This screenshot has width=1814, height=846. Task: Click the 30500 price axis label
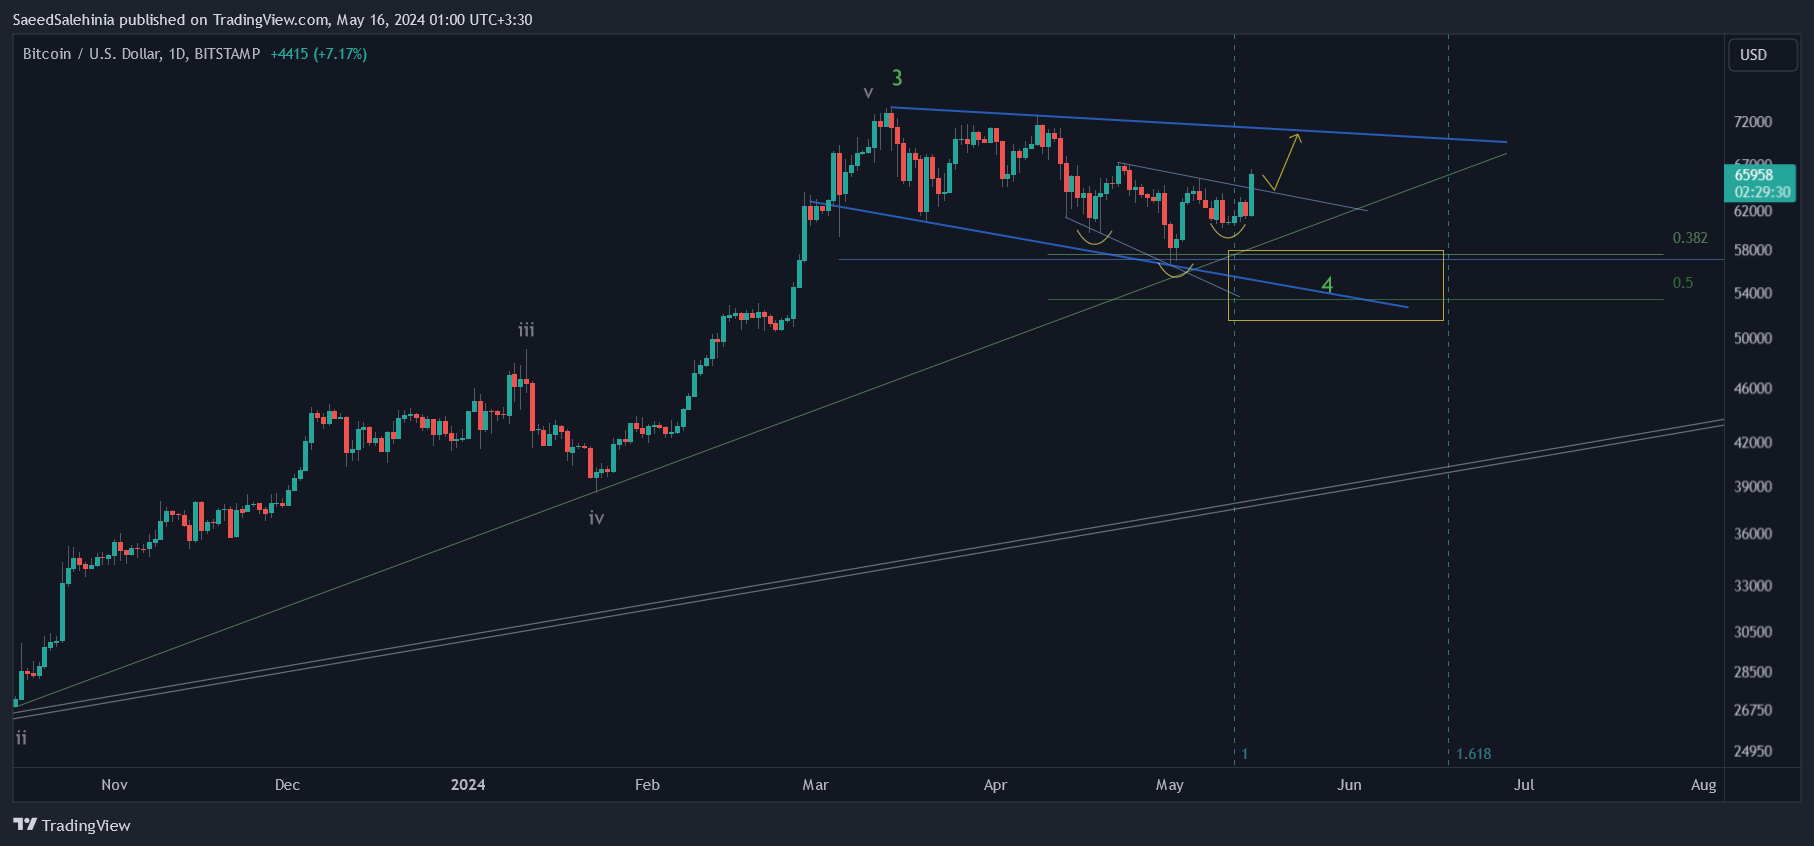point(1753,632)
